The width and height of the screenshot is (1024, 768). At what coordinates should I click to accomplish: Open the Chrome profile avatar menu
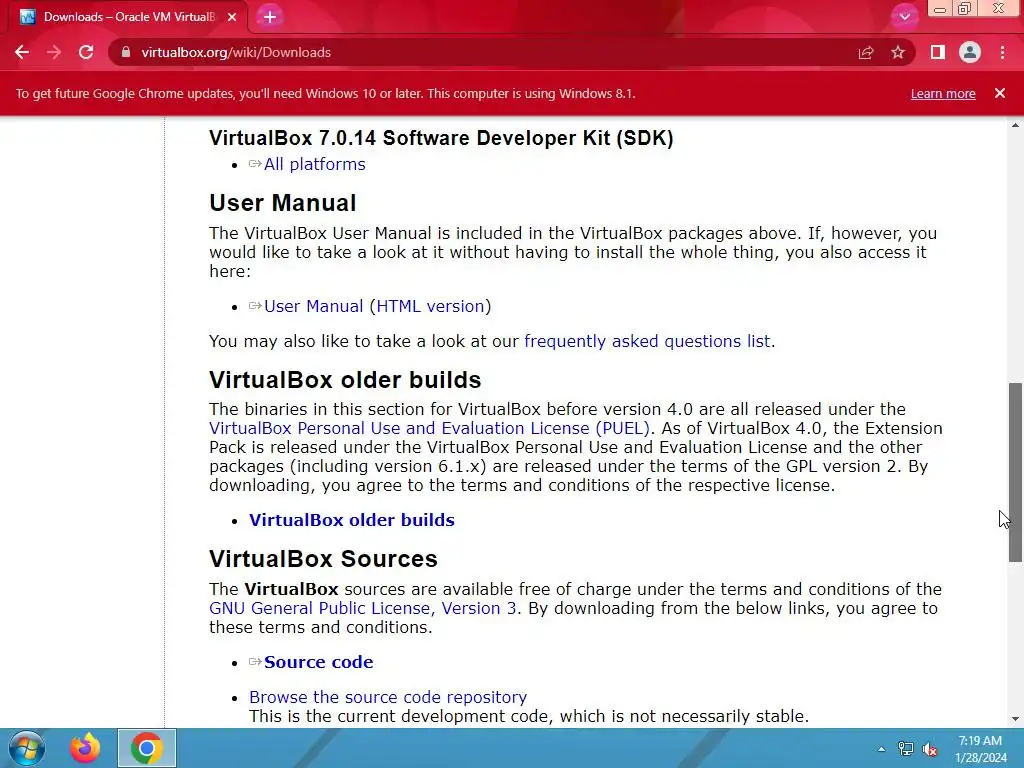[970, 52]
